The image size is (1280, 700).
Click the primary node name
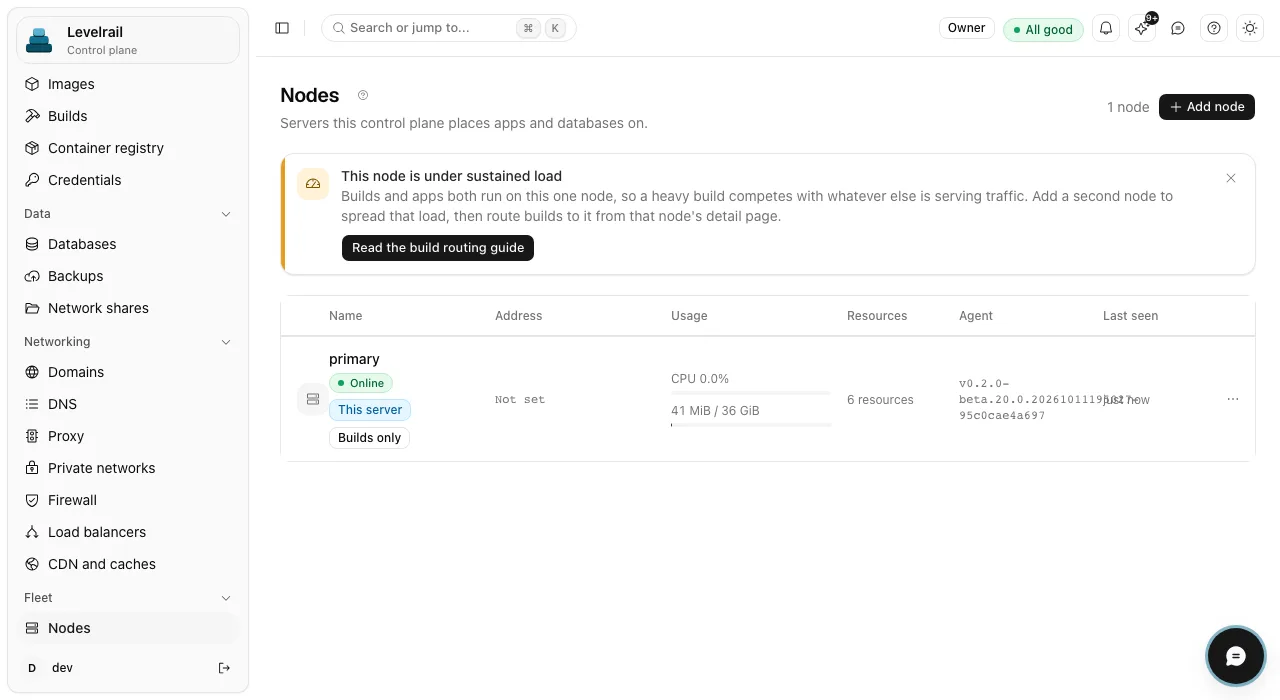coord(354,359)
